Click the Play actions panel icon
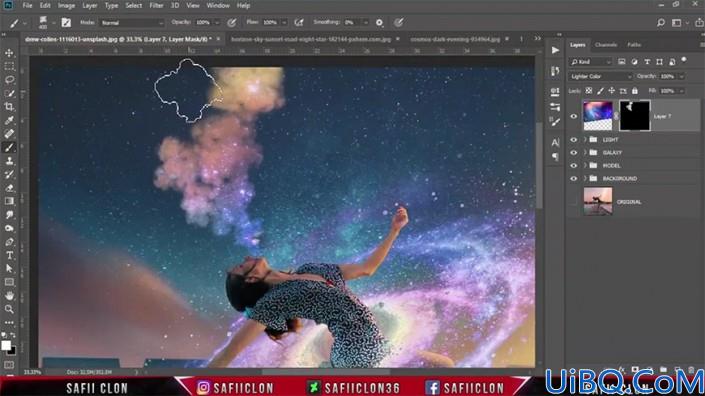 point(555,50)
